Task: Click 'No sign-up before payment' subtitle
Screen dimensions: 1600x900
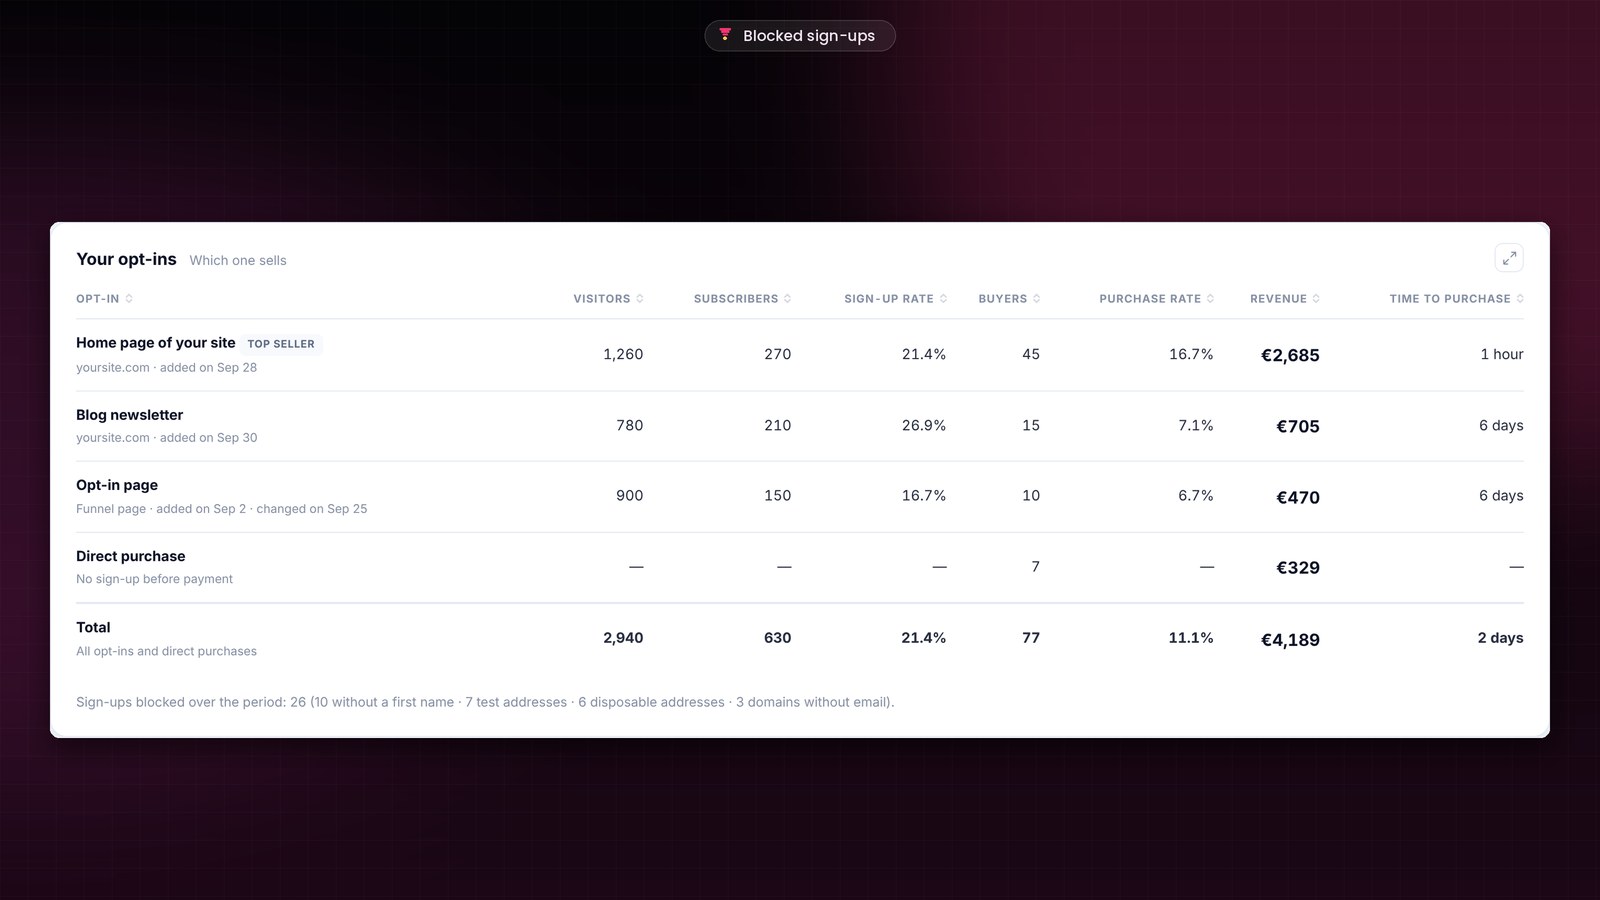Action: pyautogui.click(x=155, y=579)
